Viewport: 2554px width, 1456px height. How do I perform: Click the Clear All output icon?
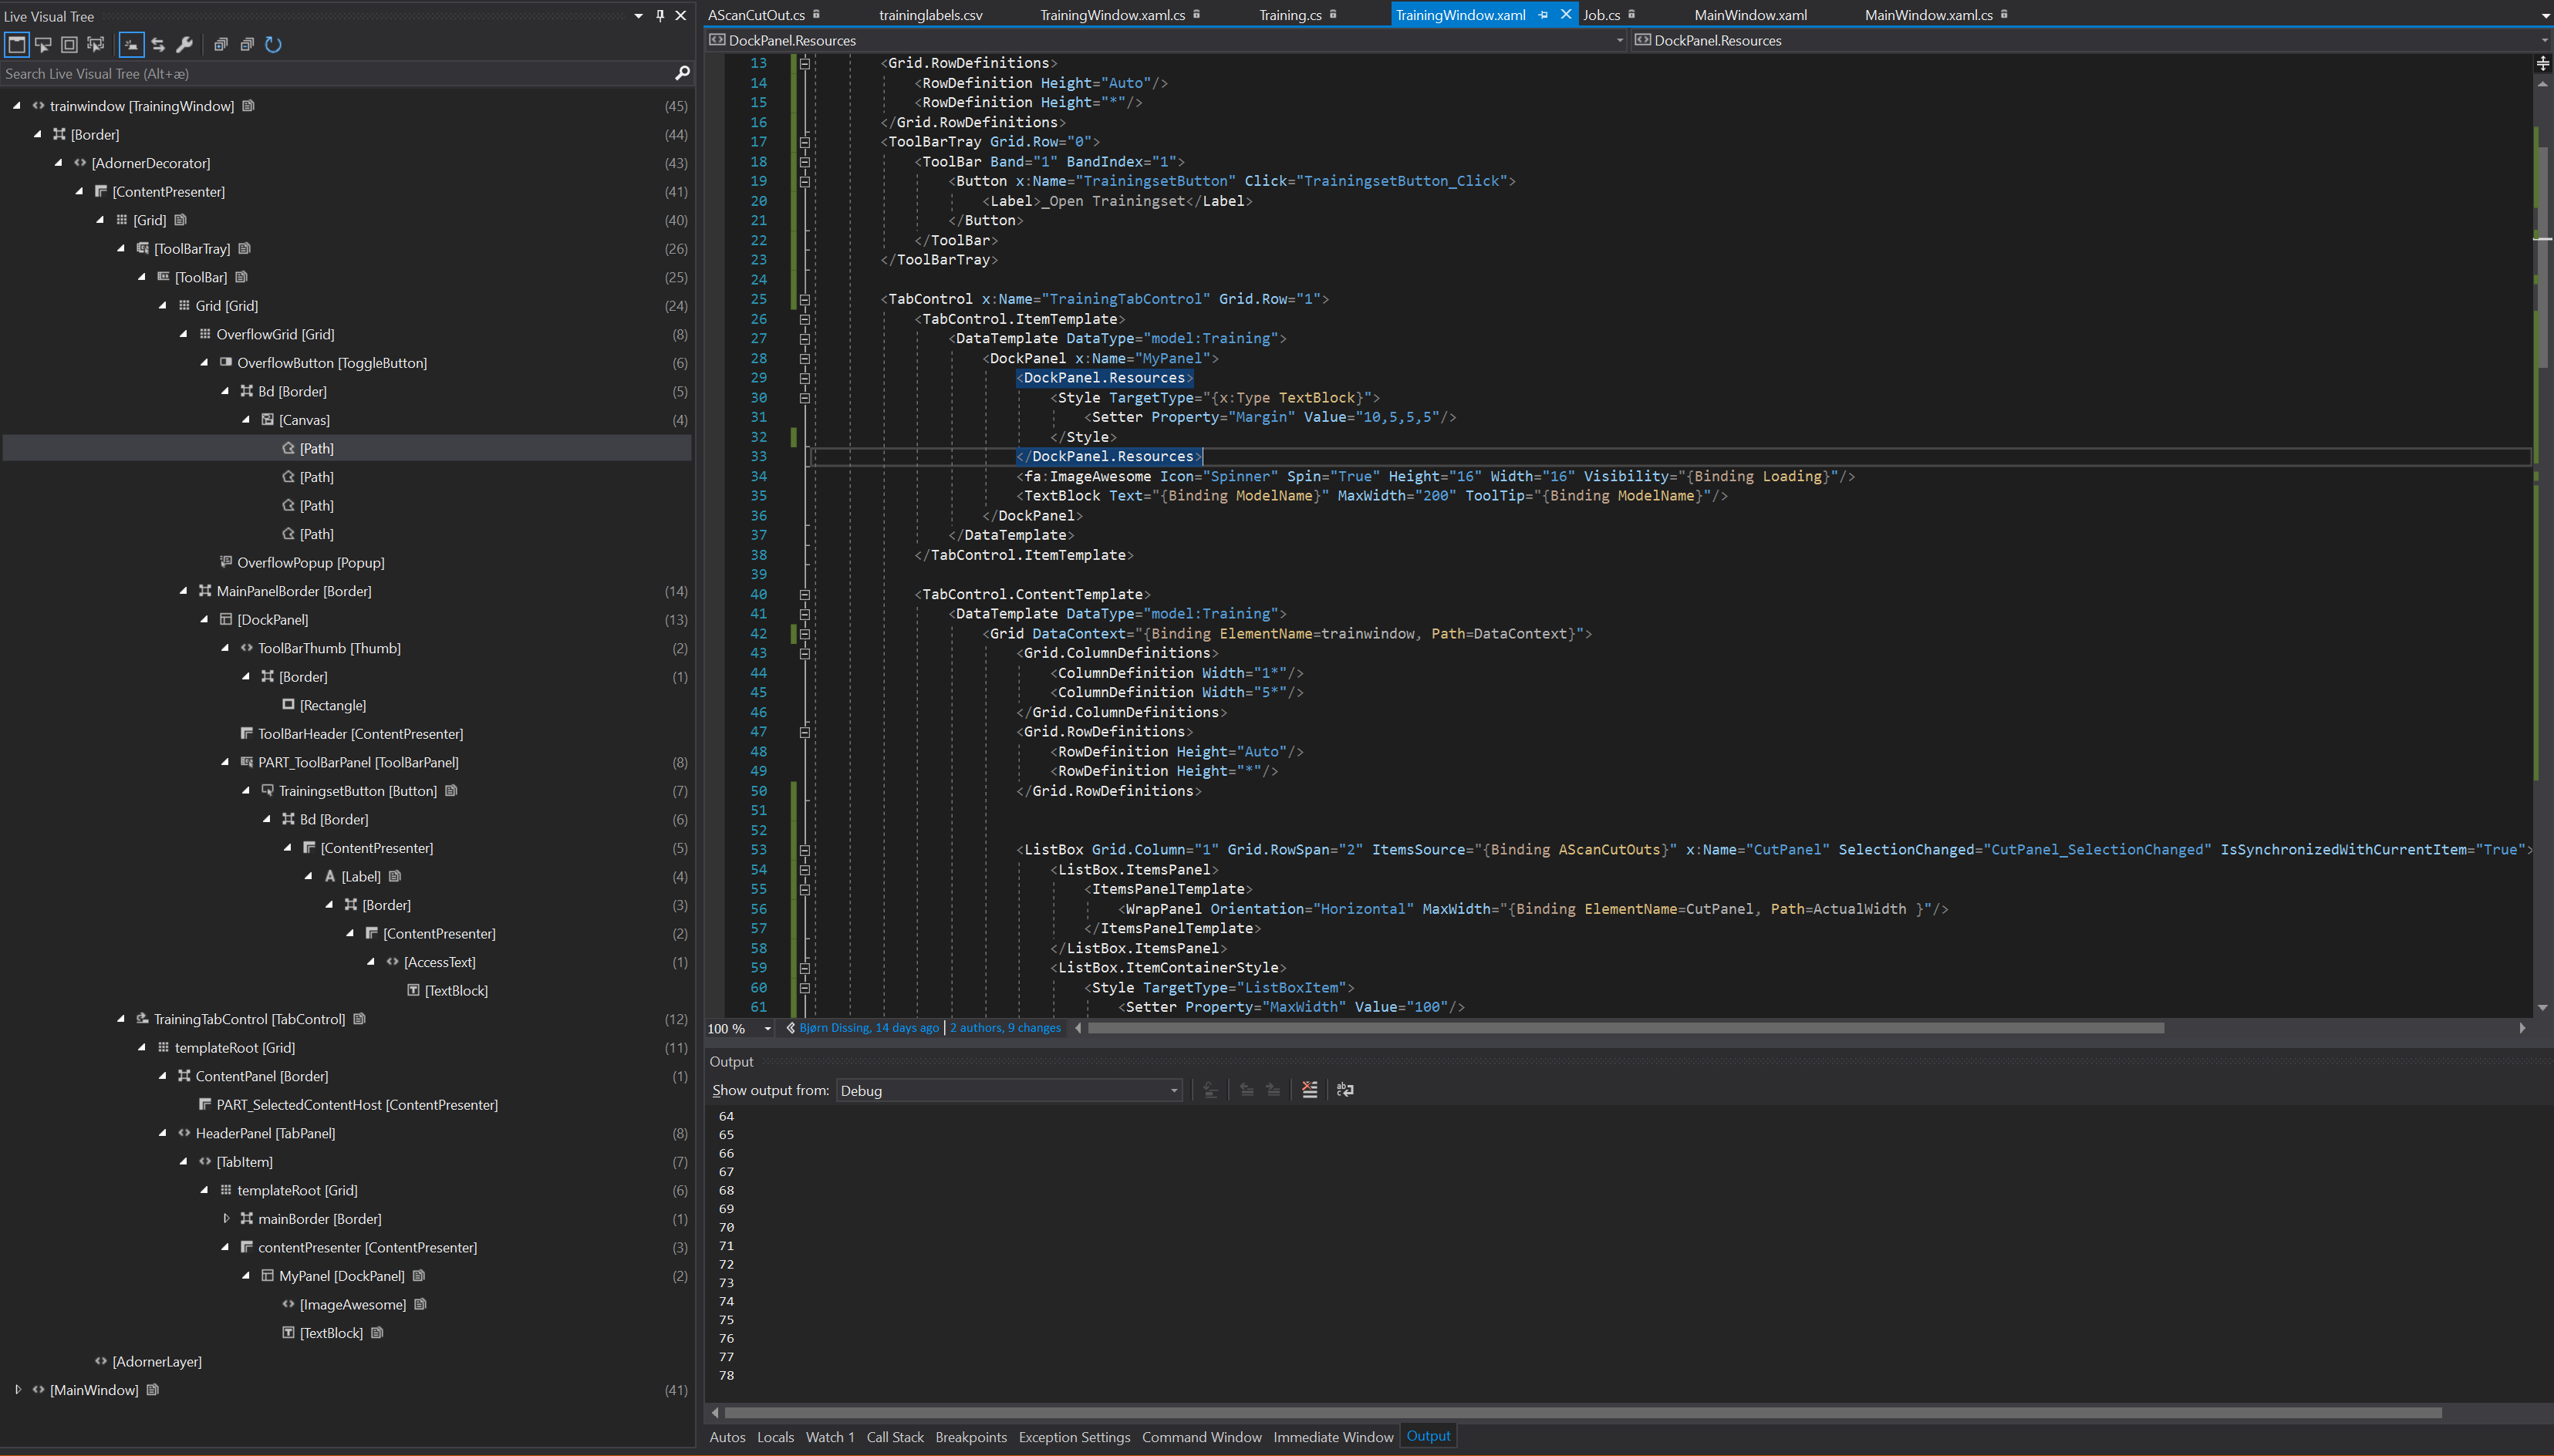pos(1309,1090)
